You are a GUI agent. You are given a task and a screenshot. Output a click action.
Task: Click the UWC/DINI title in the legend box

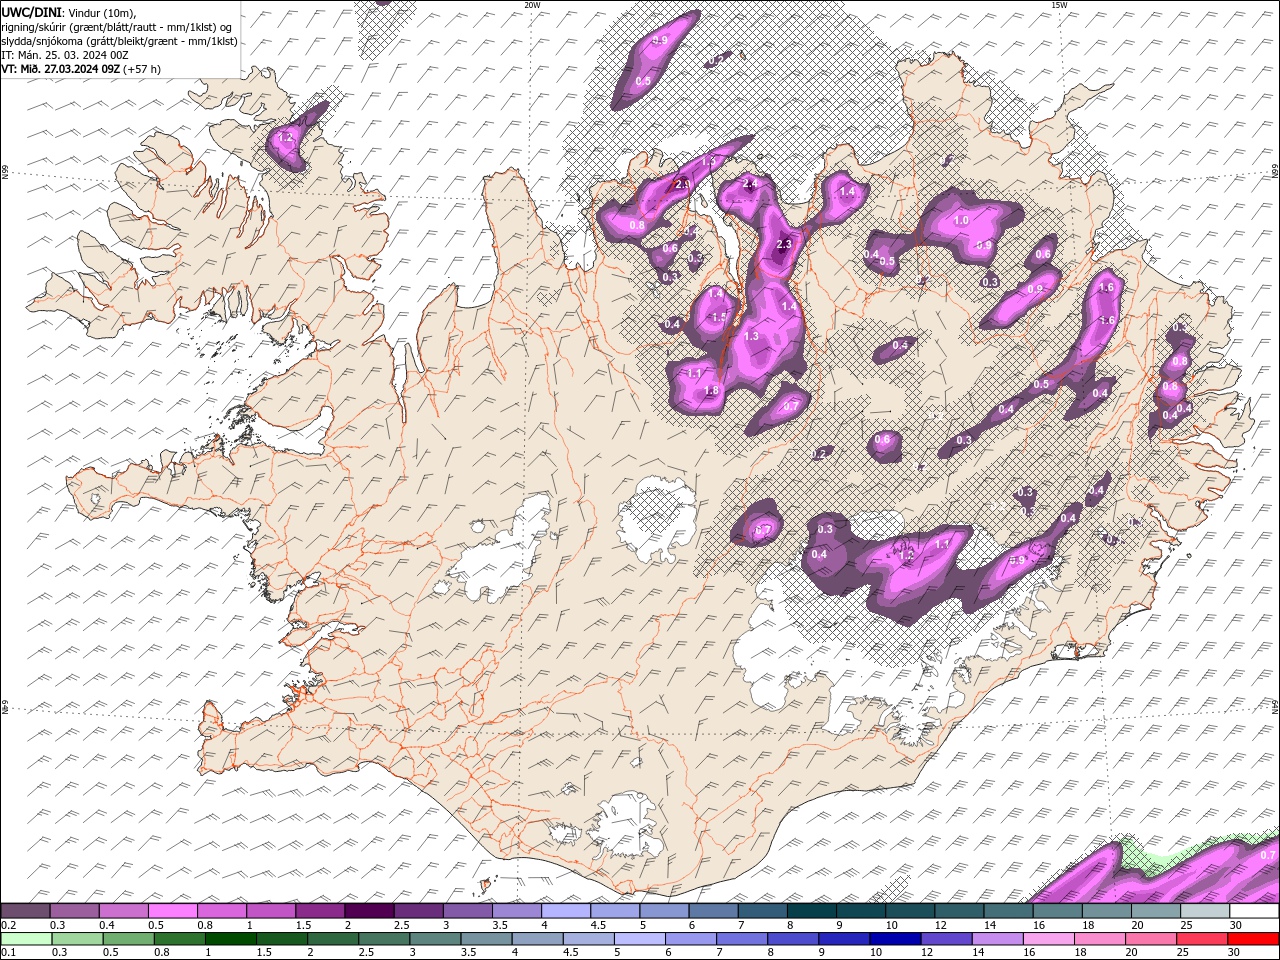(30, 12)
